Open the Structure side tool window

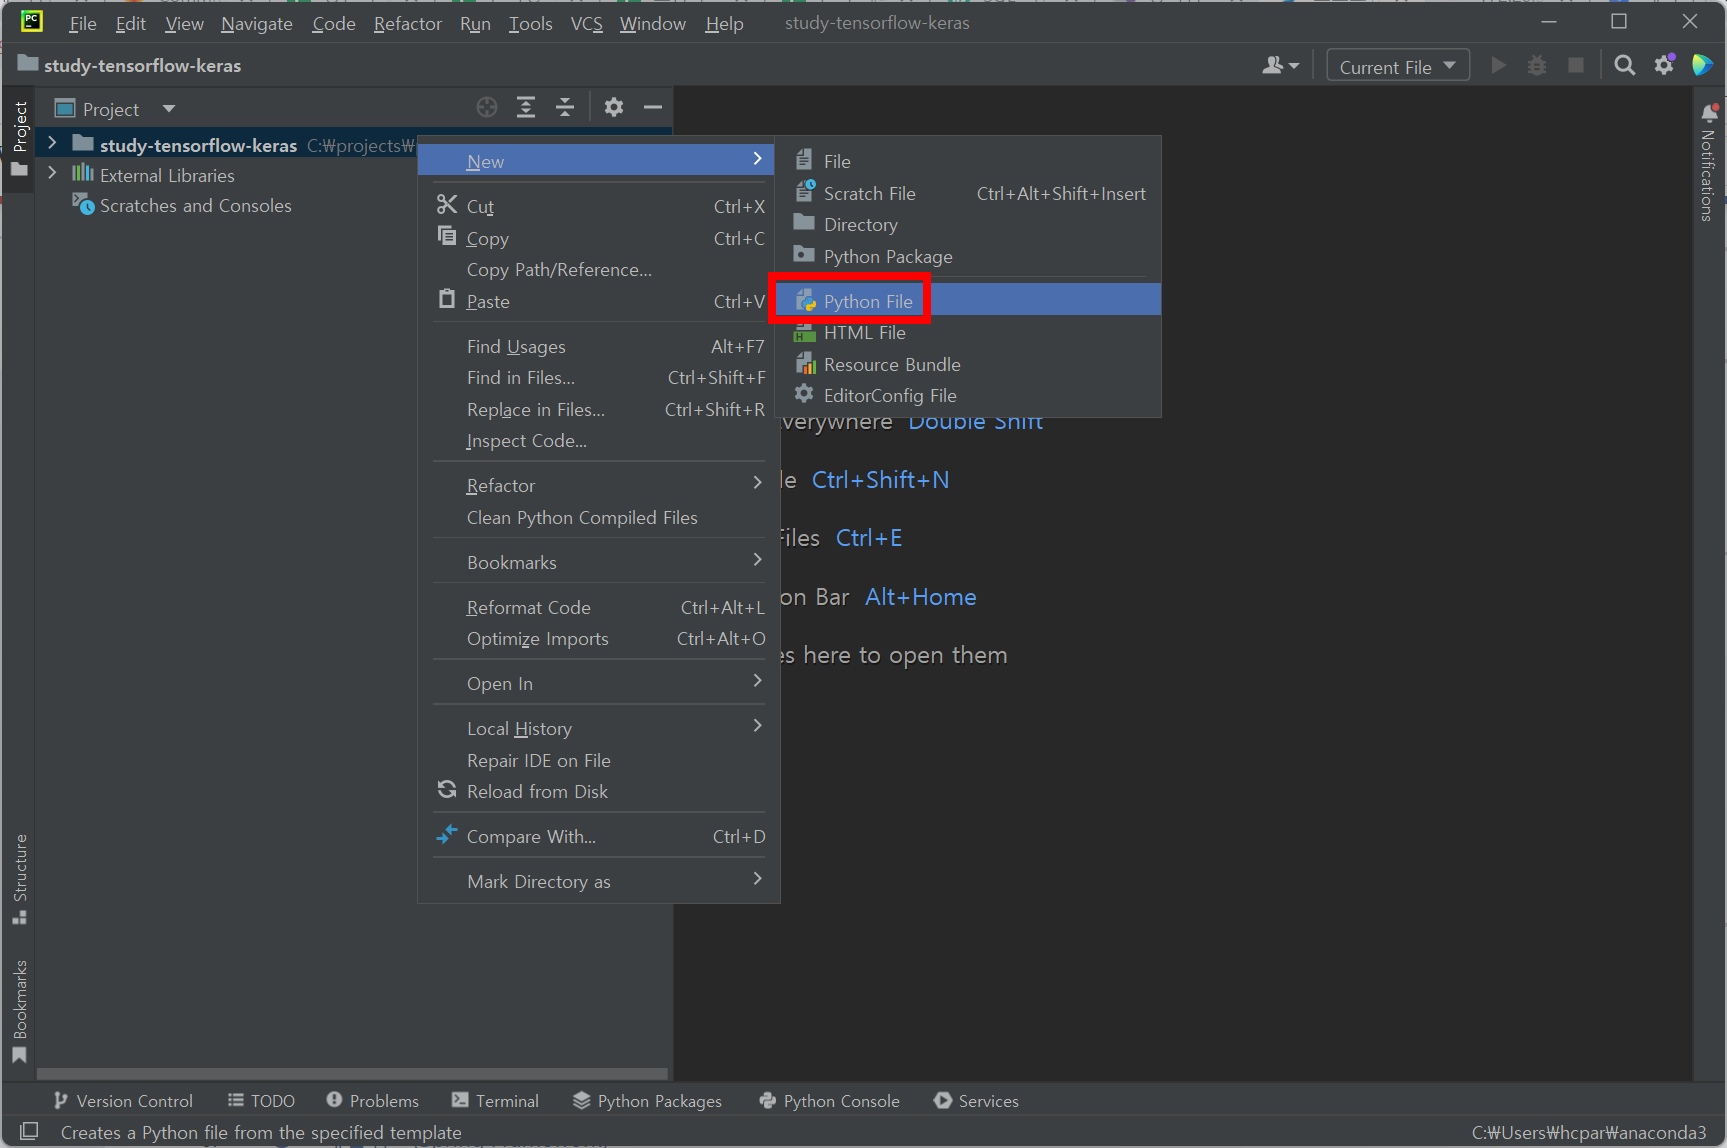[x=19, y=879]
